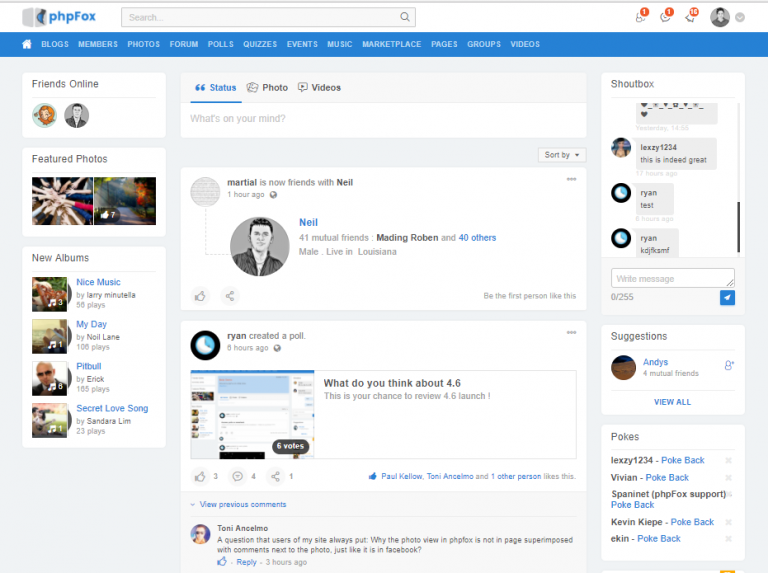Click VIEW ALL suggestions link
This screenshot has height=573, width=768.
coord(672,402)
